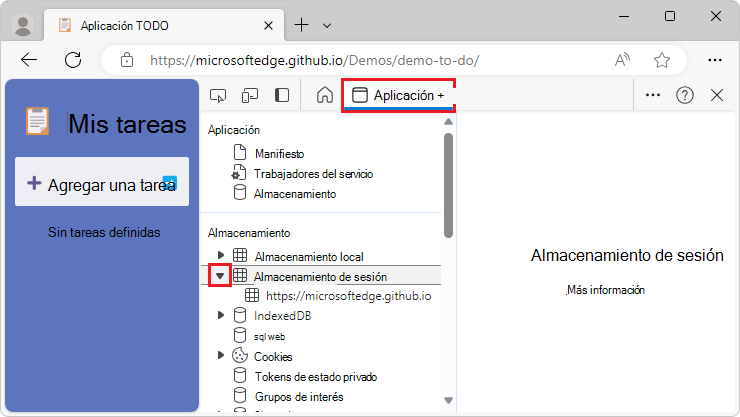
Task: Click the Almacenamiento de sesión grid icon
Action: (240, 275)
